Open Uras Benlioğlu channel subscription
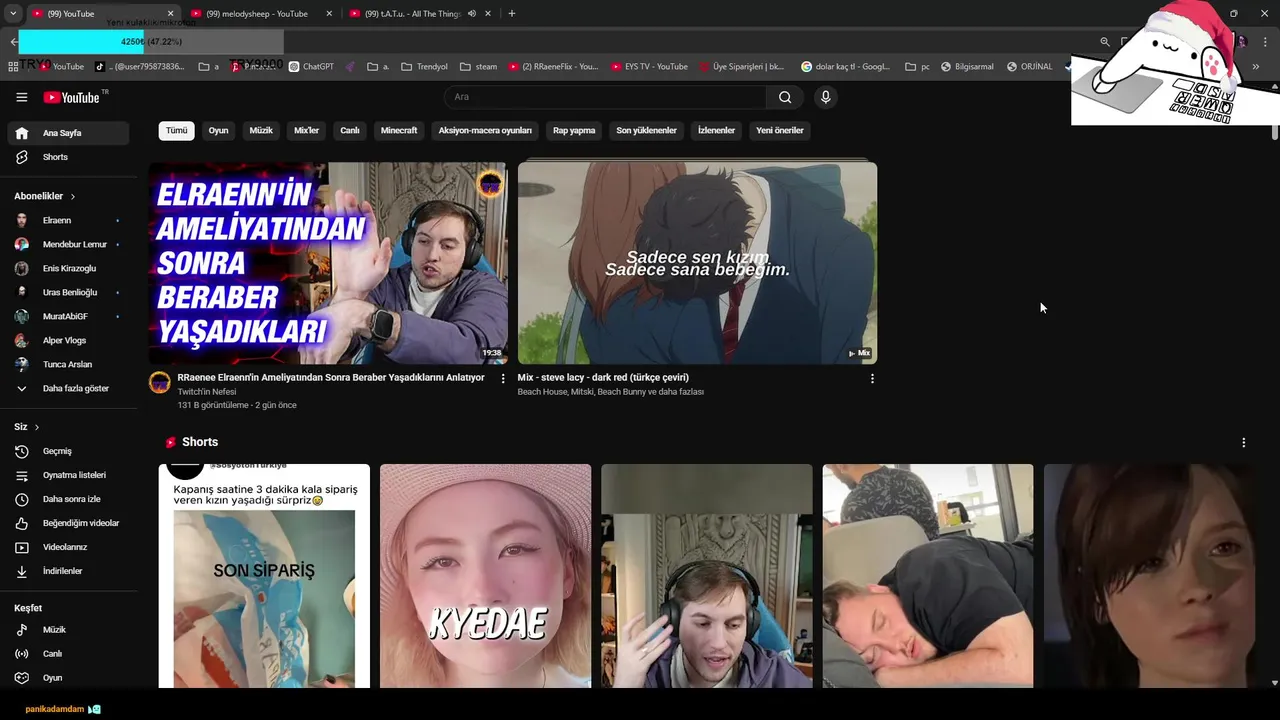1280x720 pixels. click(68, 292)
